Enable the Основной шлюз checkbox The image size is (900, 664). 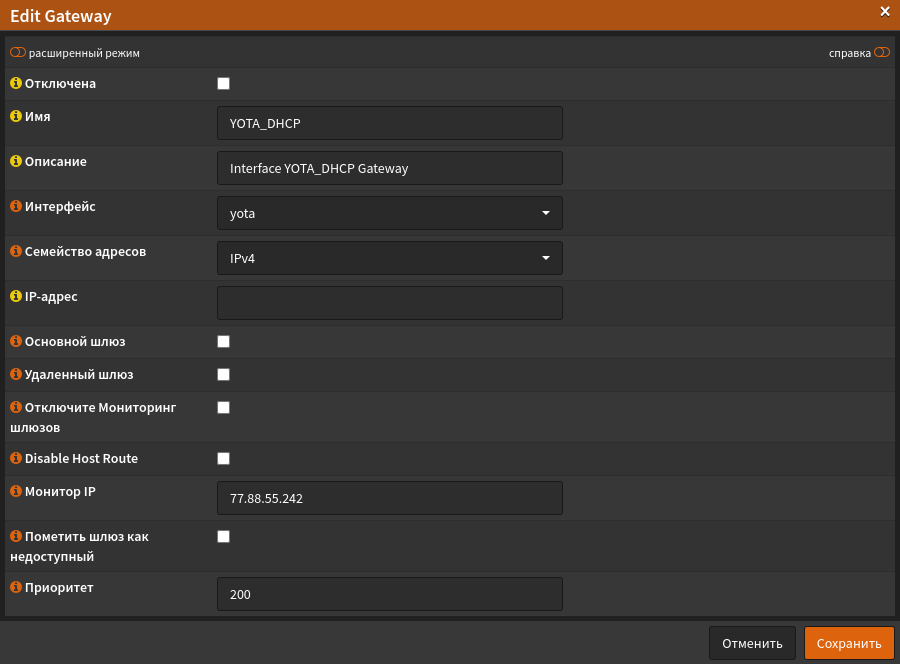click(x=223, y=341)
